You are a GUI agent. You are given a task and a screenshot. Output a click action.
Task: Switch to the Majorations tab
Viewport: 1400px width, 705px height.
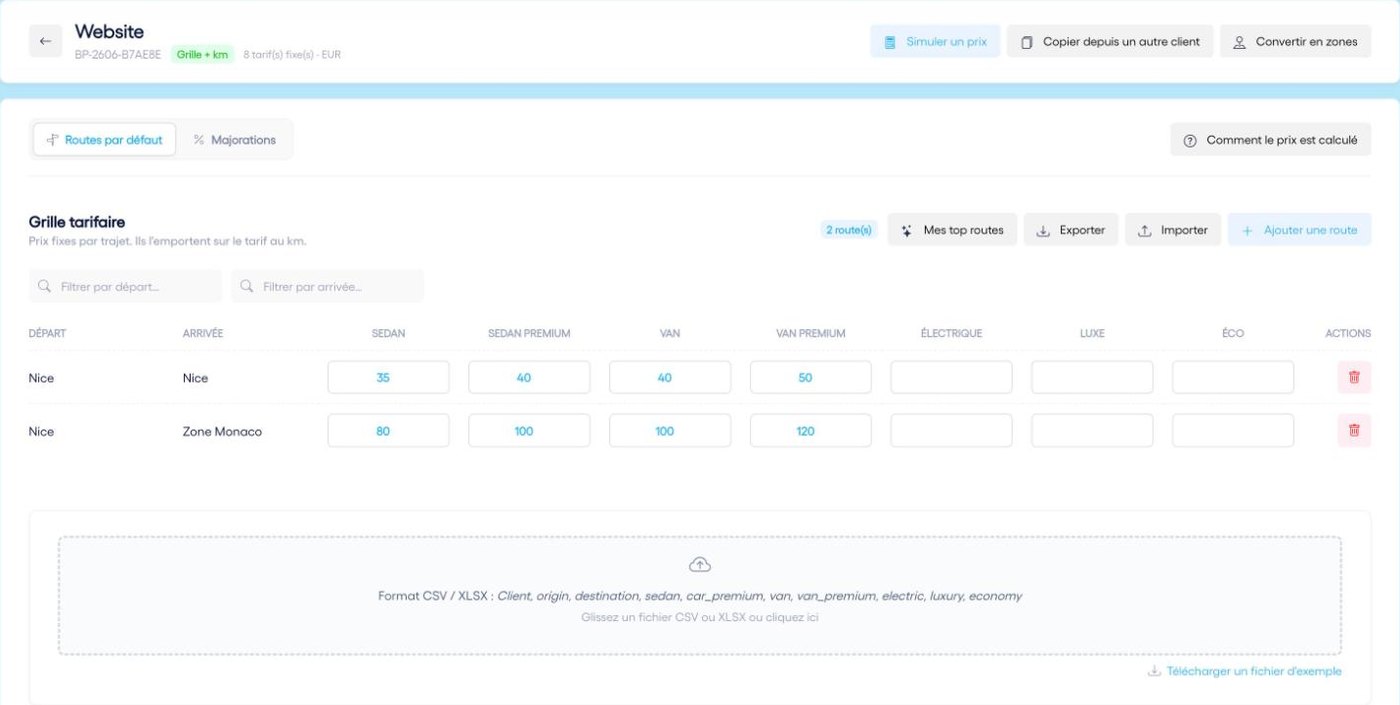coord(235,140)
